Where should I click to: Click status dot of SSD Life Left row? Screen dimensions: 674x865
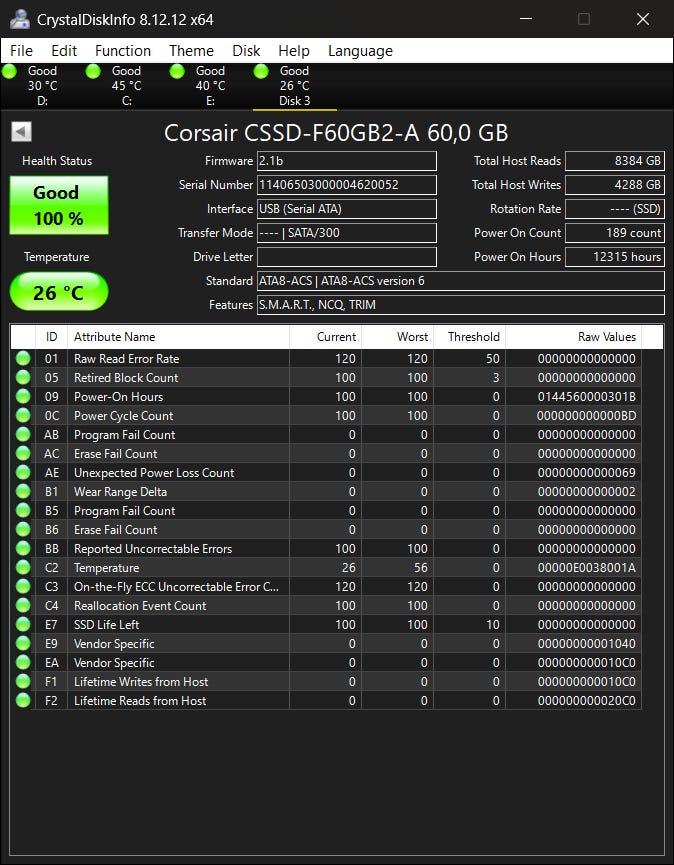click(23, 624)
